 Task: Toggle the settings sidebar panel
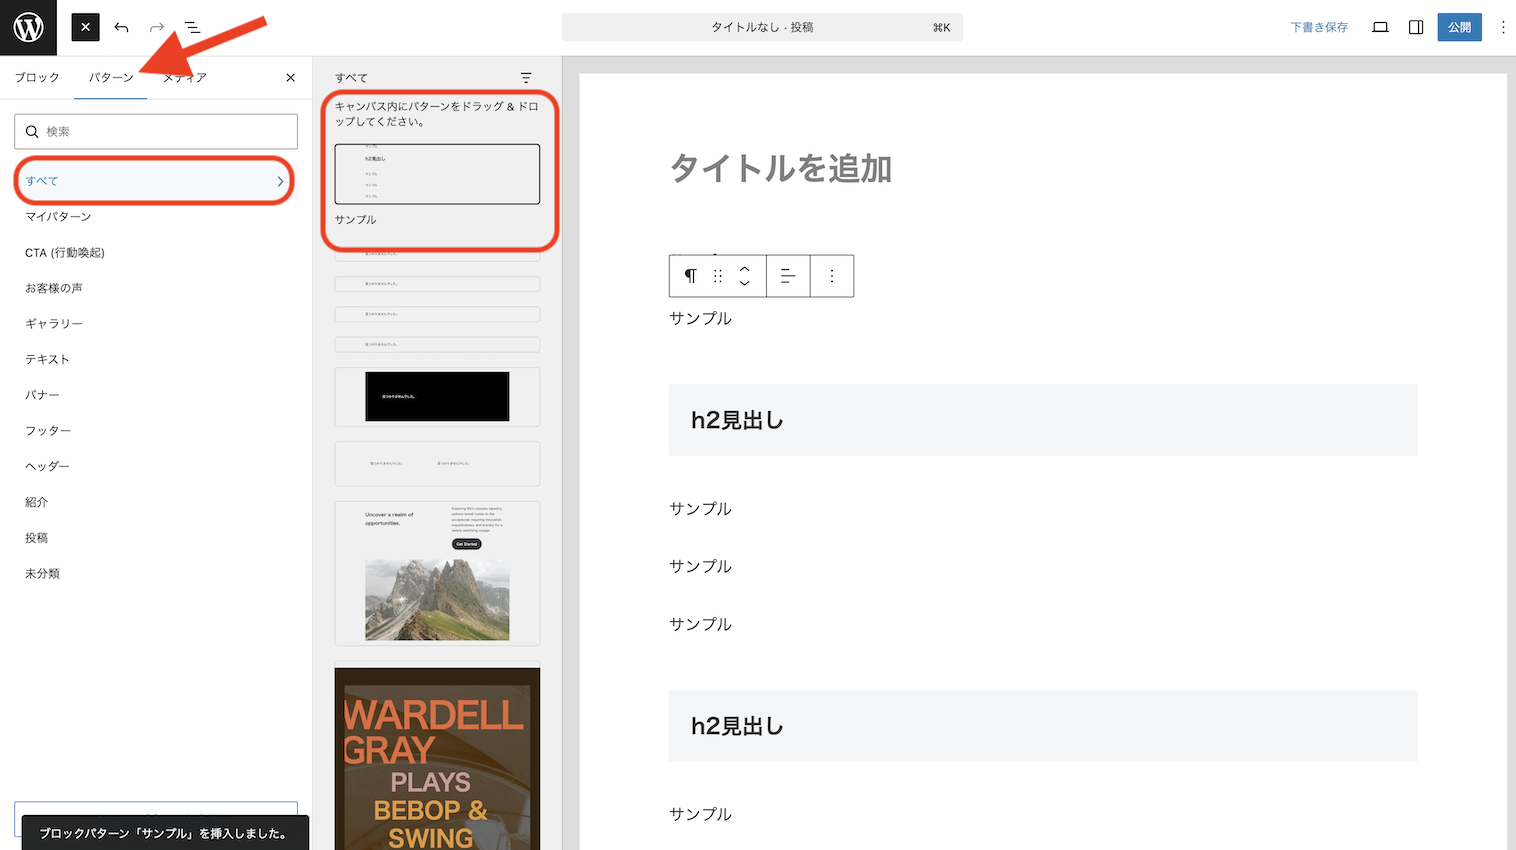pyautogui.click(x=1416, y=27)
